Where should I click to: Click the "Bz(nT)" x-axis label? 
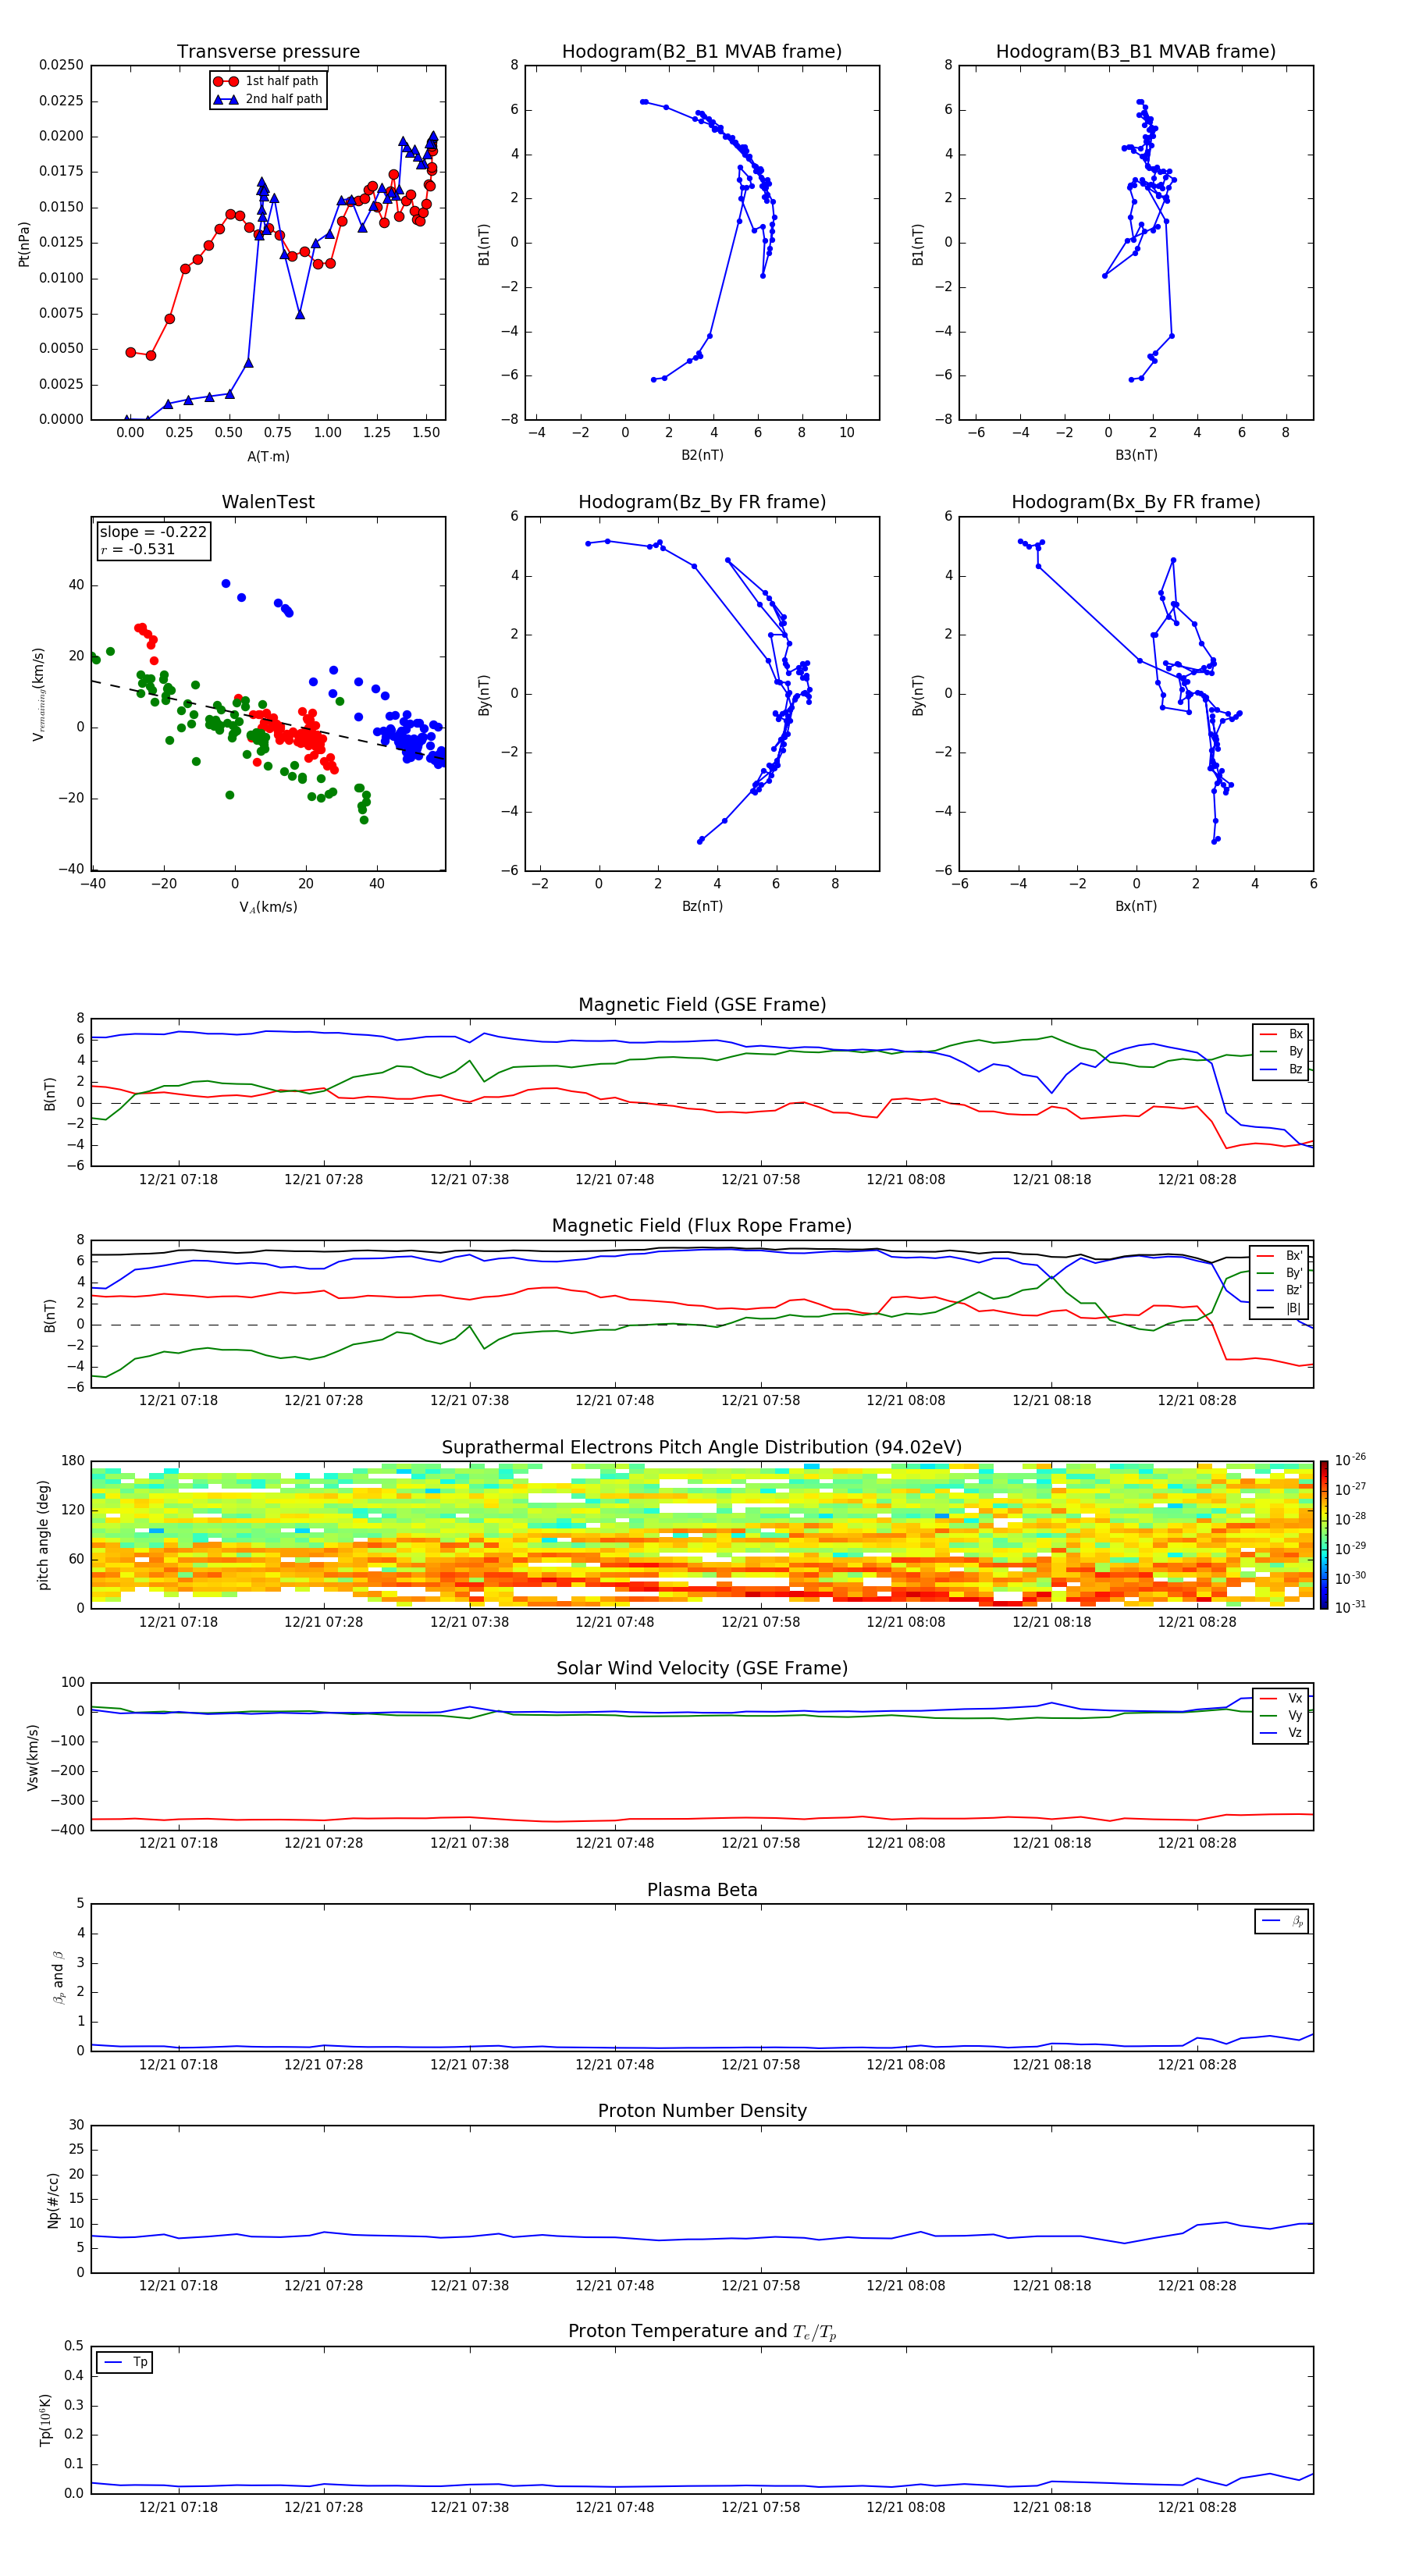[702, 906]
